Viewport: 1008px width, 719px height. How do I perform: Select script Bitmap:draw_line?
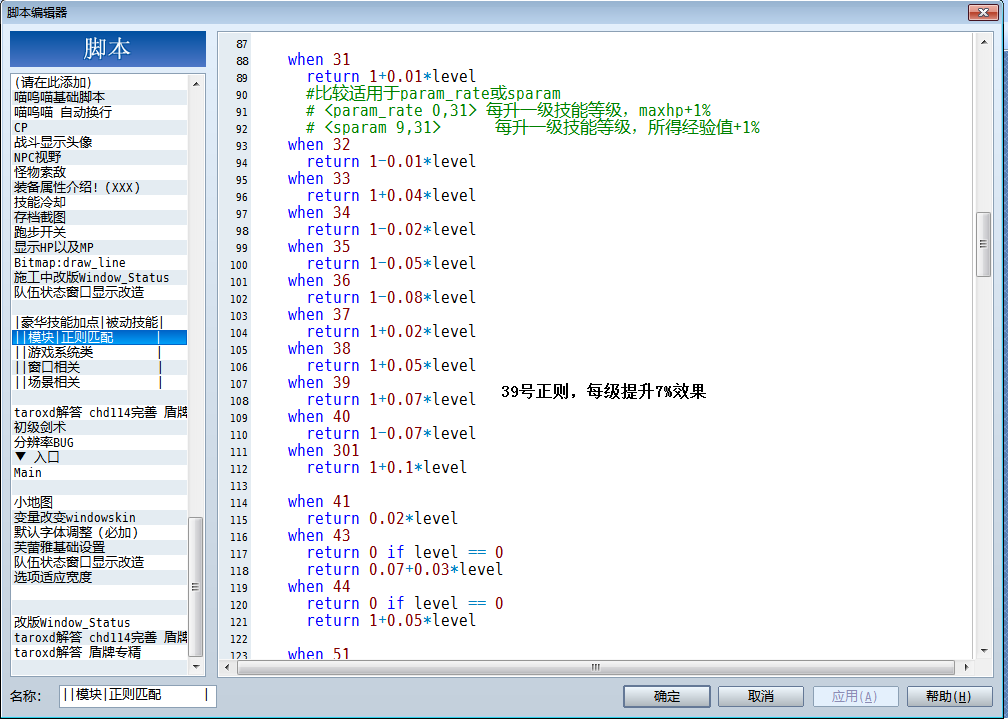coord(100,262)
